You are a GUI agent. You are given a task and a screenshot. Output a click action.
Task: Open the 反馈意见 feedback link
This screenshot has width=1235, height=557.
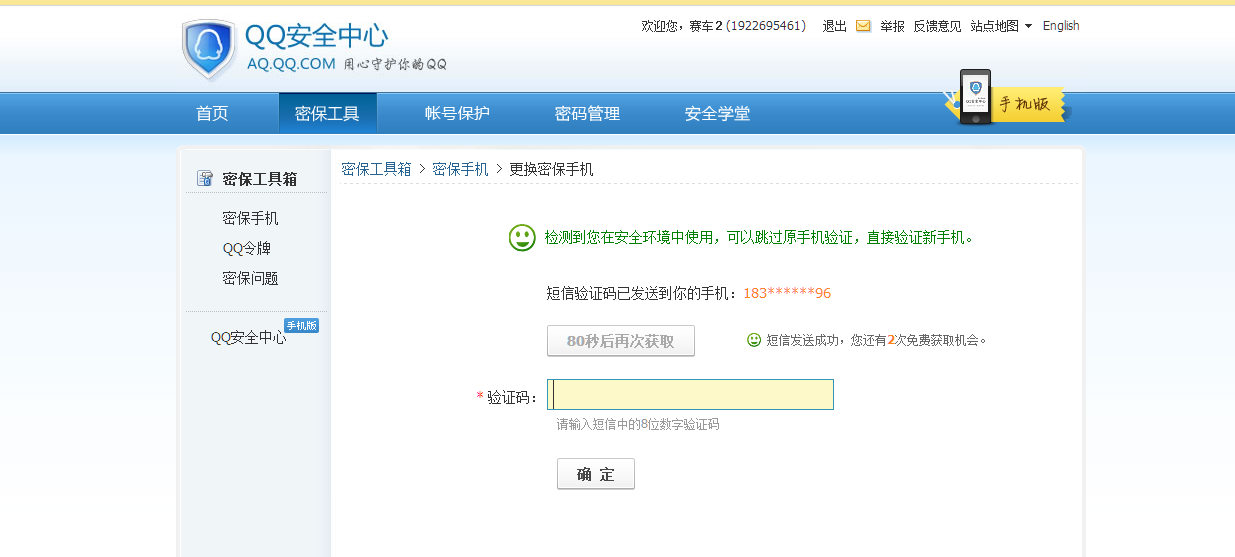[937, 27]
